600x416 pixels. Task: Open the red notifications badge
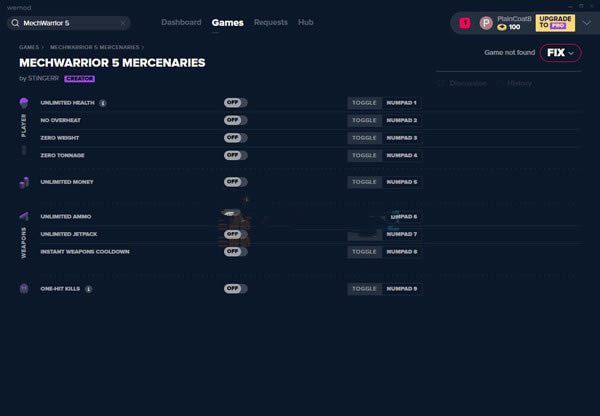click(465, 23)
